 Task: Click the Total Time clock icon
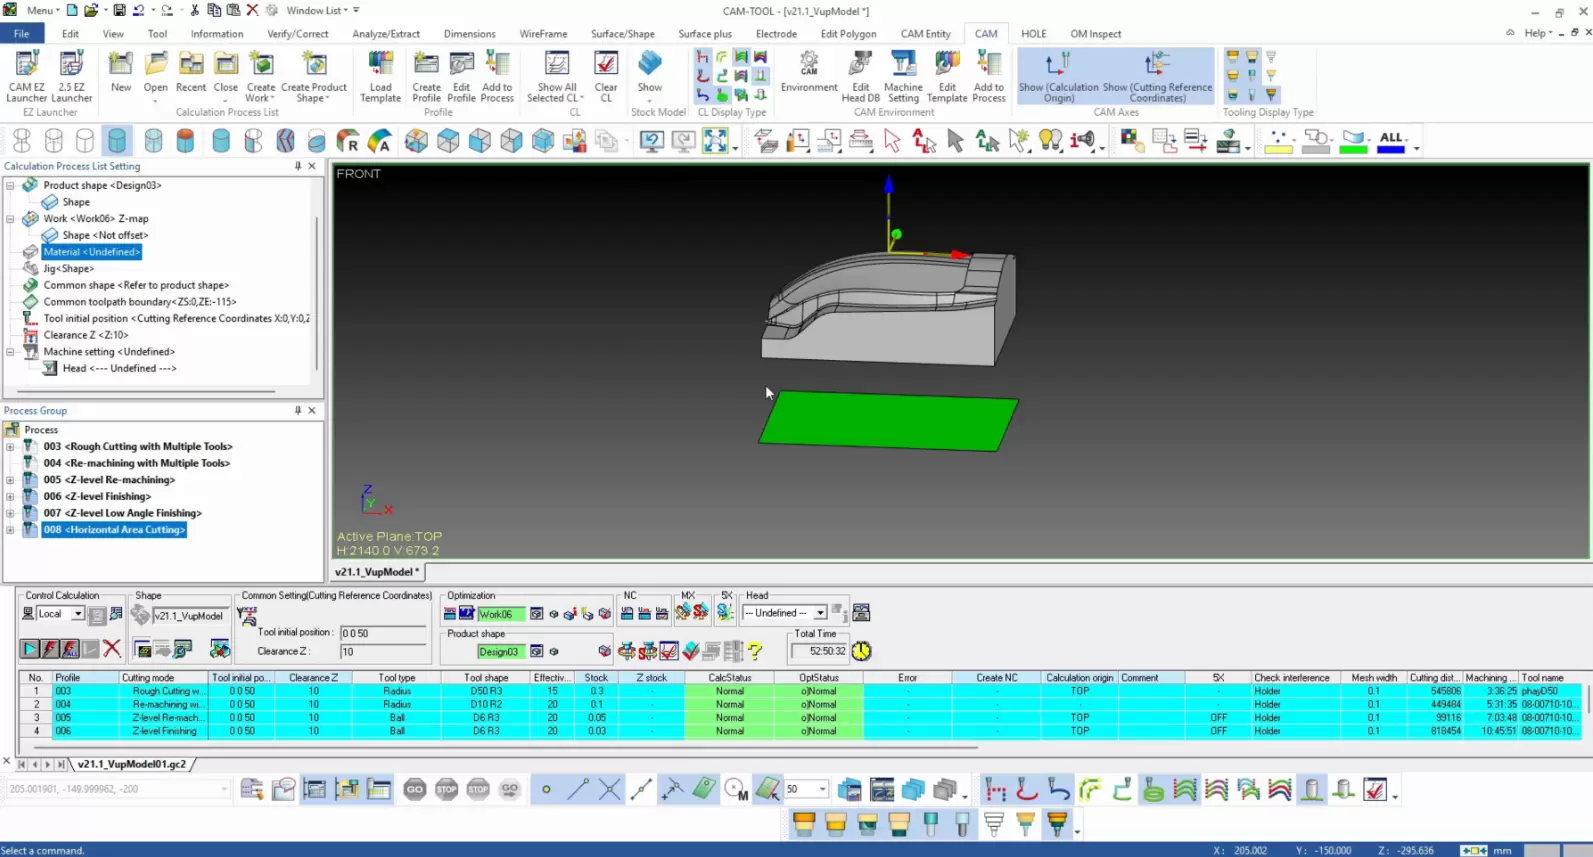[862, 651]
